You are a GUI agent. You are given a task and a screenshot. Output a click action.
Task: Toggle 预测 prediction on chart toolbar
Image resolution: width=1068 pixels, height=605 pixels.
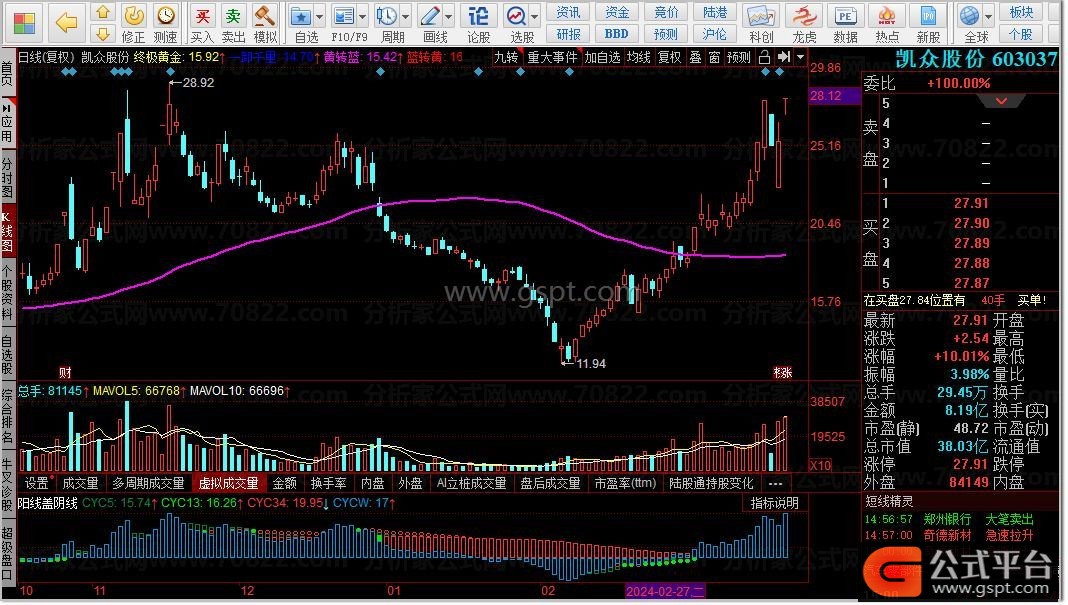(739, 57)
